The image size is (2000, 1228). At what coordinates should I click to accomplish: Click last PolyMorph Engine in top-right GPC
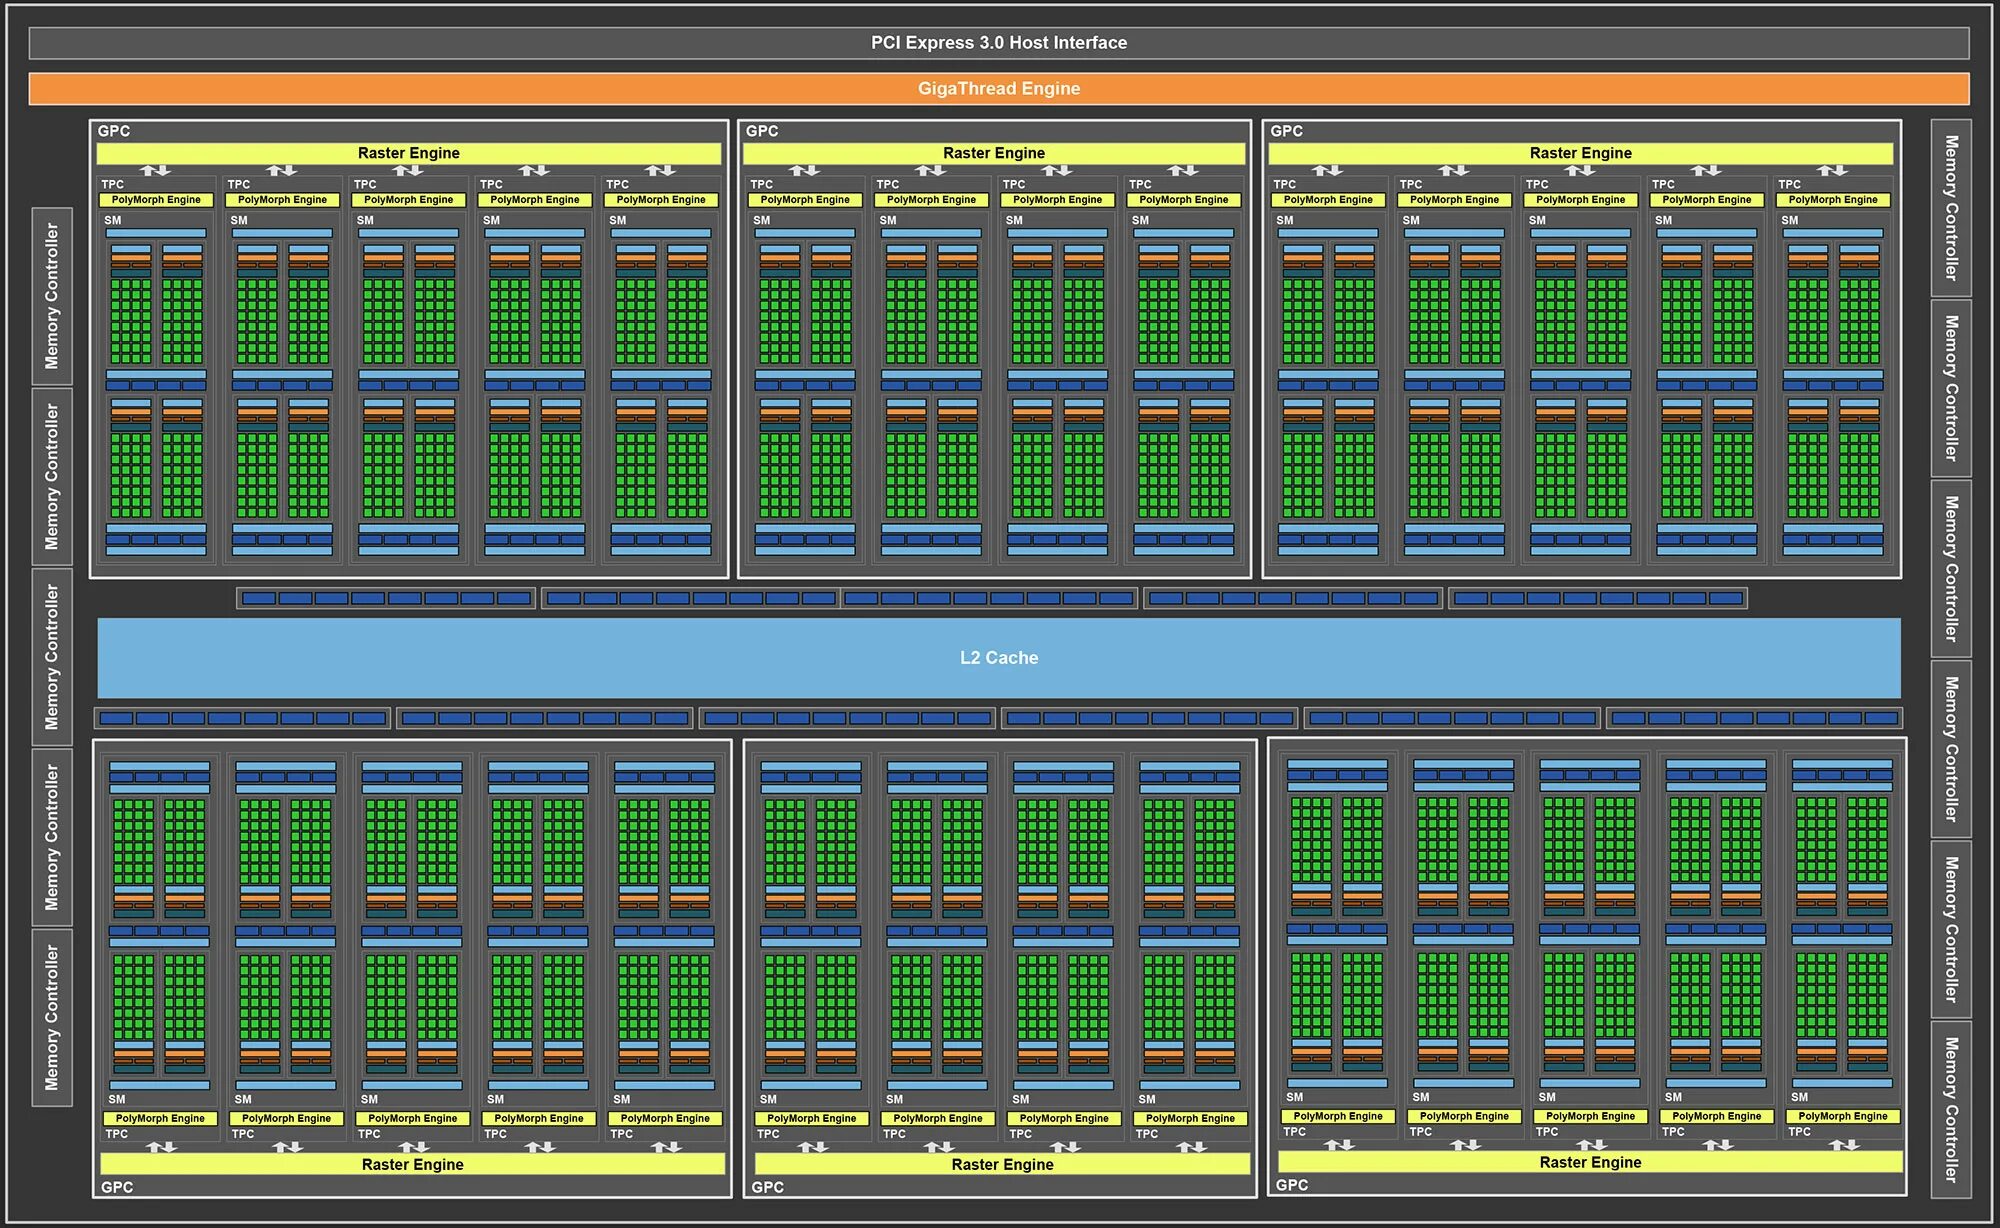click(1833, 200)
